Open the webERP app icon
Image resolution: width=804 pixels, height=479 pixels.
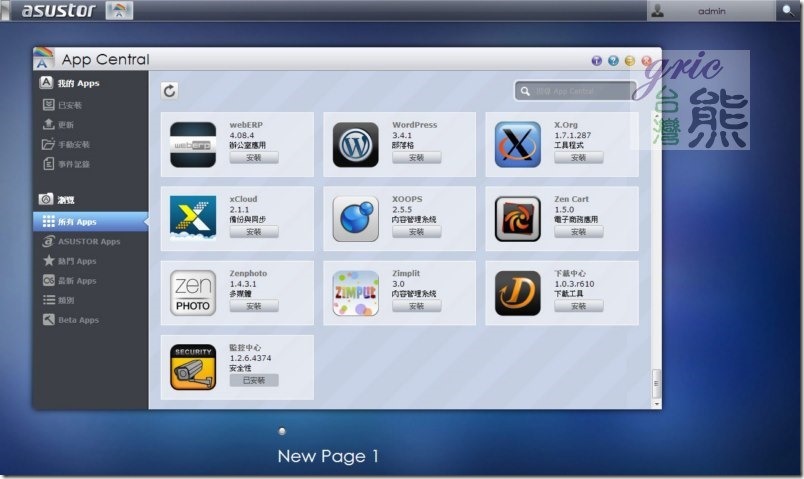coord(193,145)
